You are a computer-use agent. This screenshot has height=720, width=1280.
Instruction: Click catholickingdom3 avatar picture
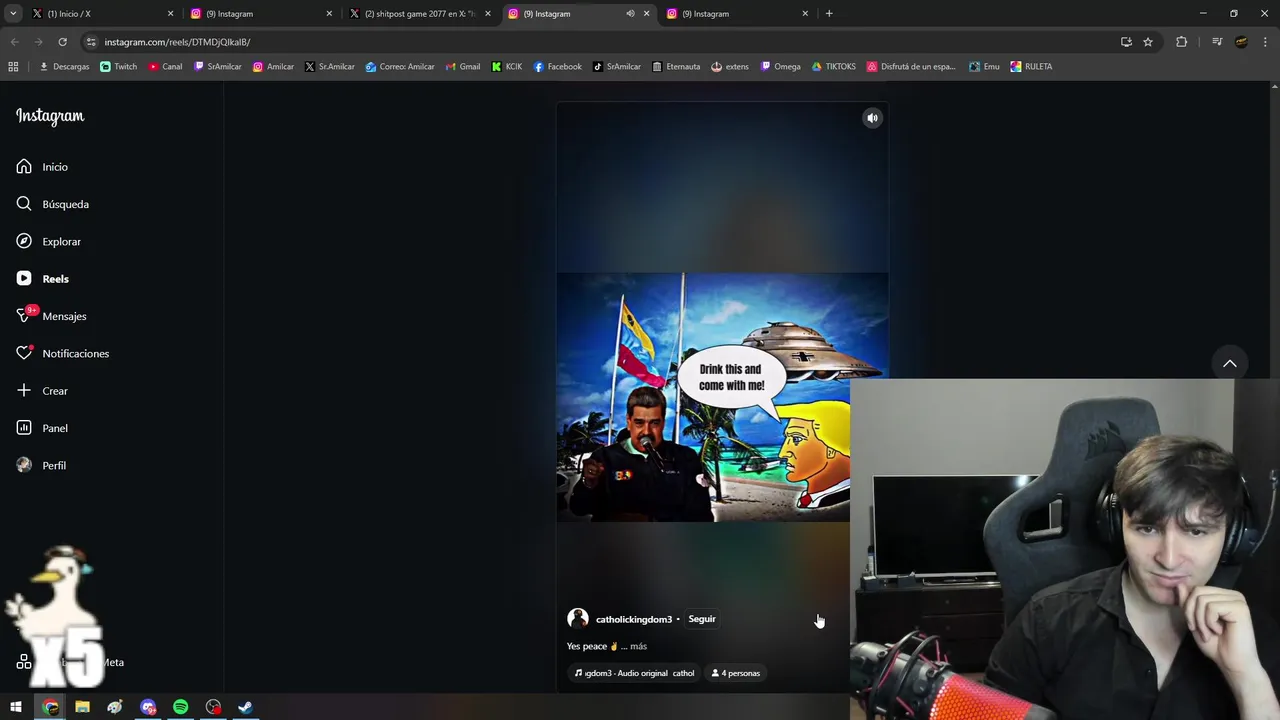(578, 619)
